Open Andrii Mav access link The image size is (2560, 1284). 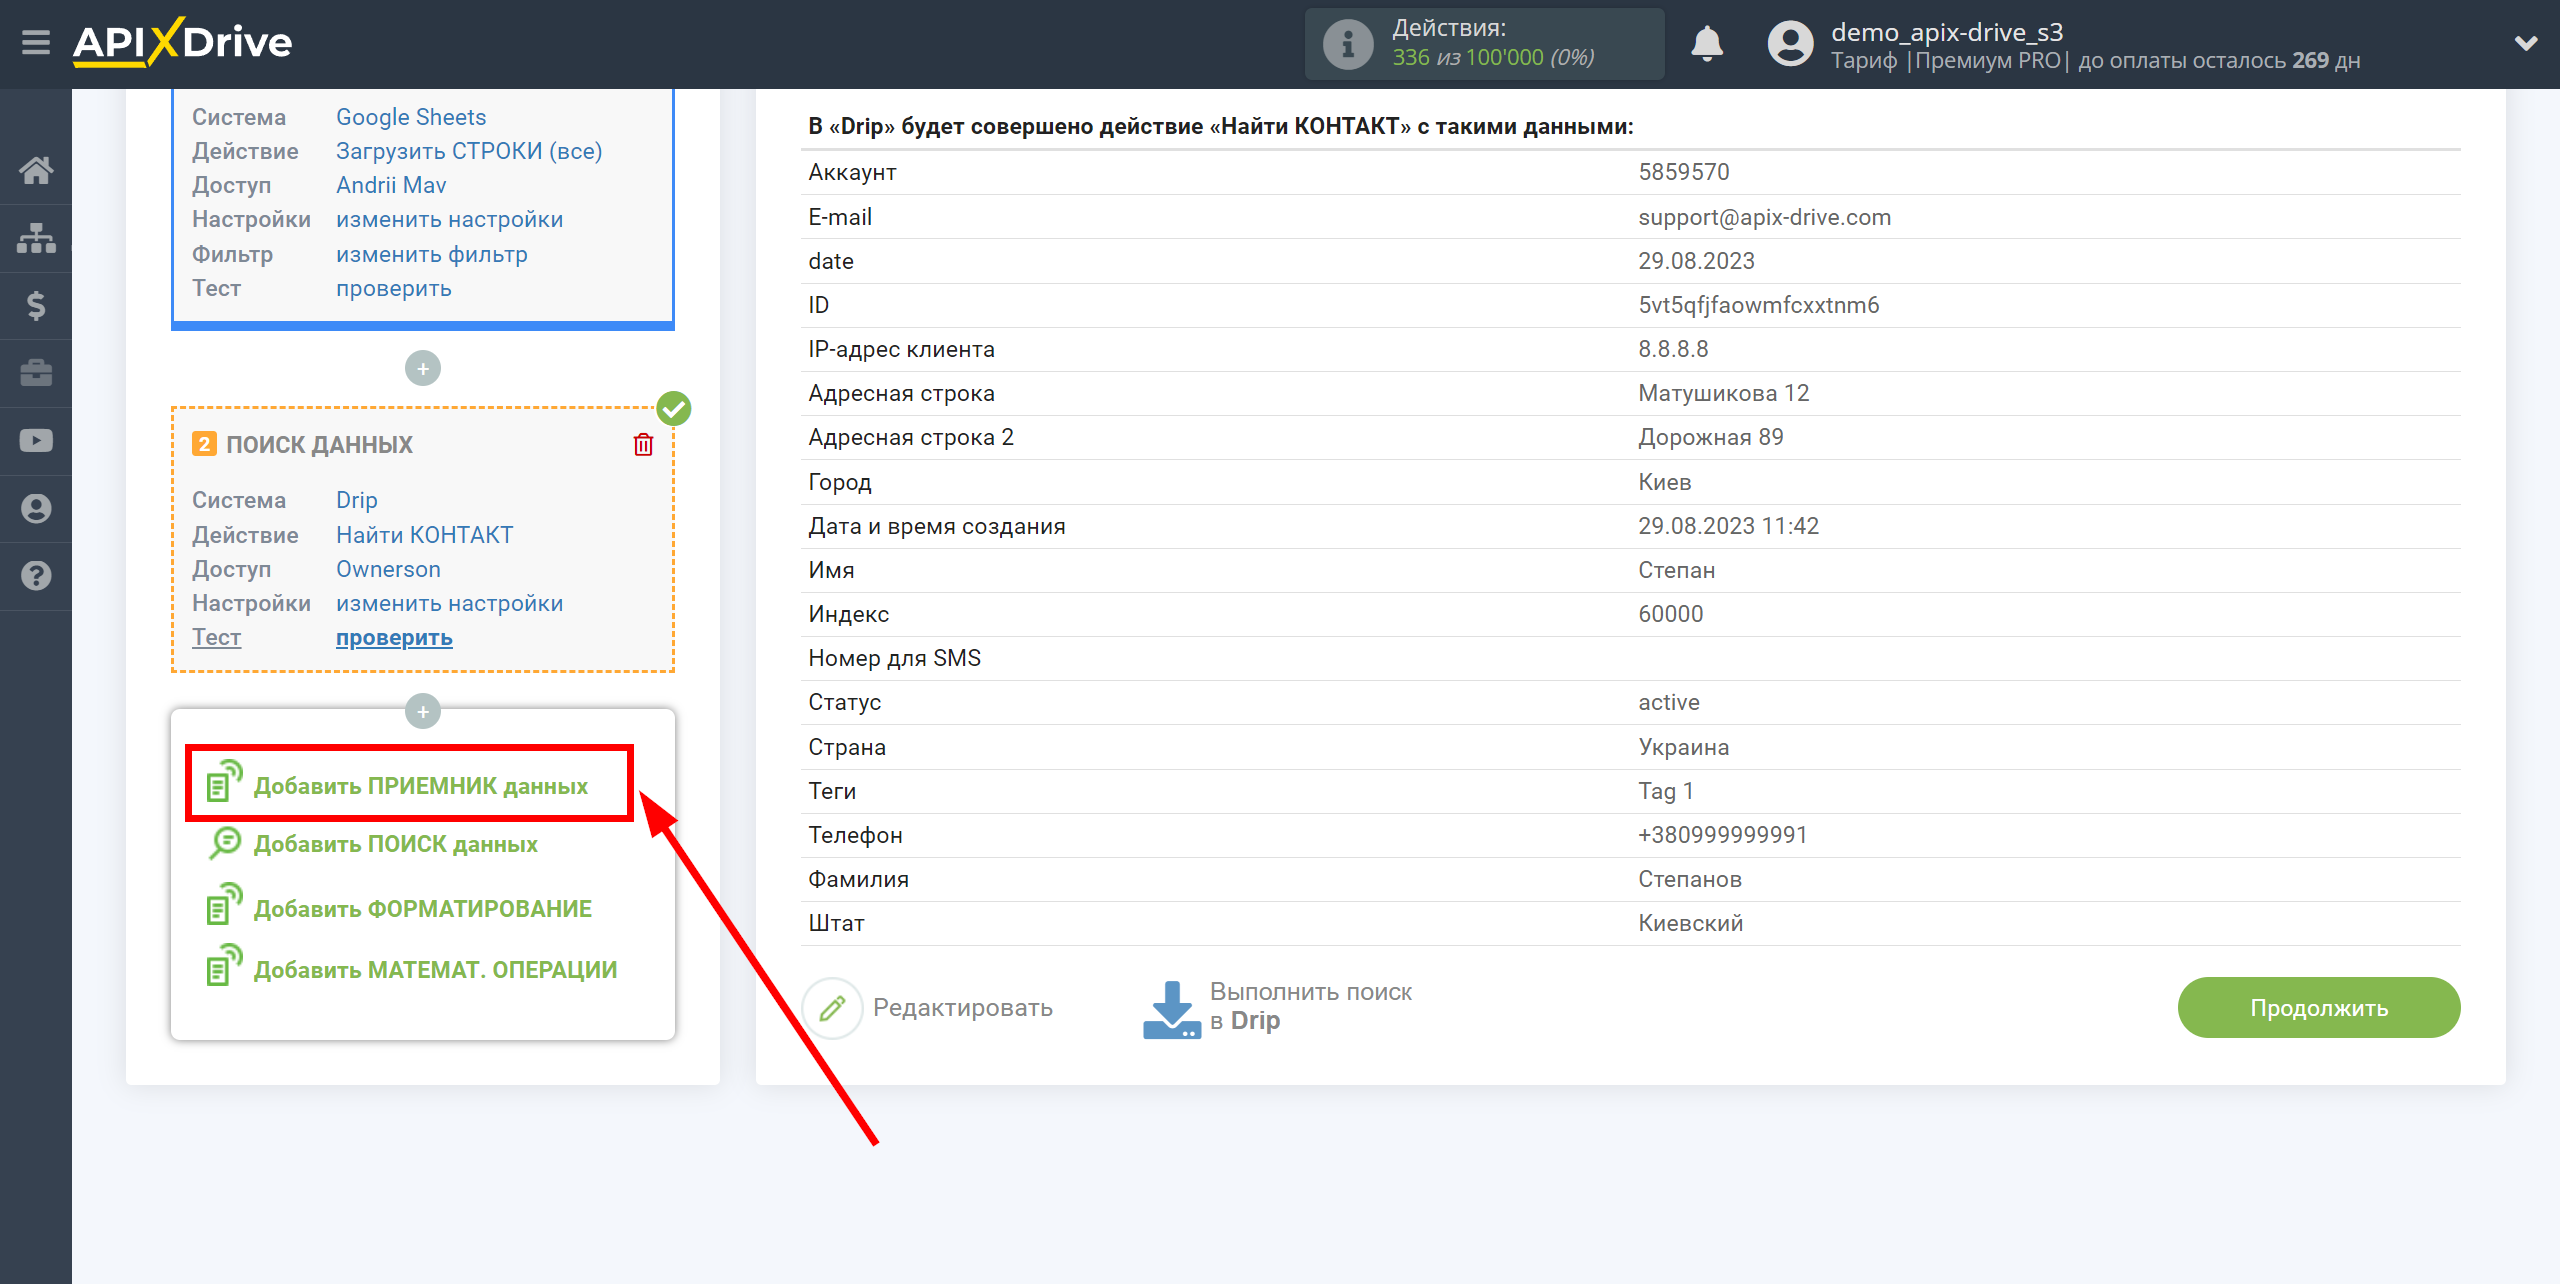391,185
